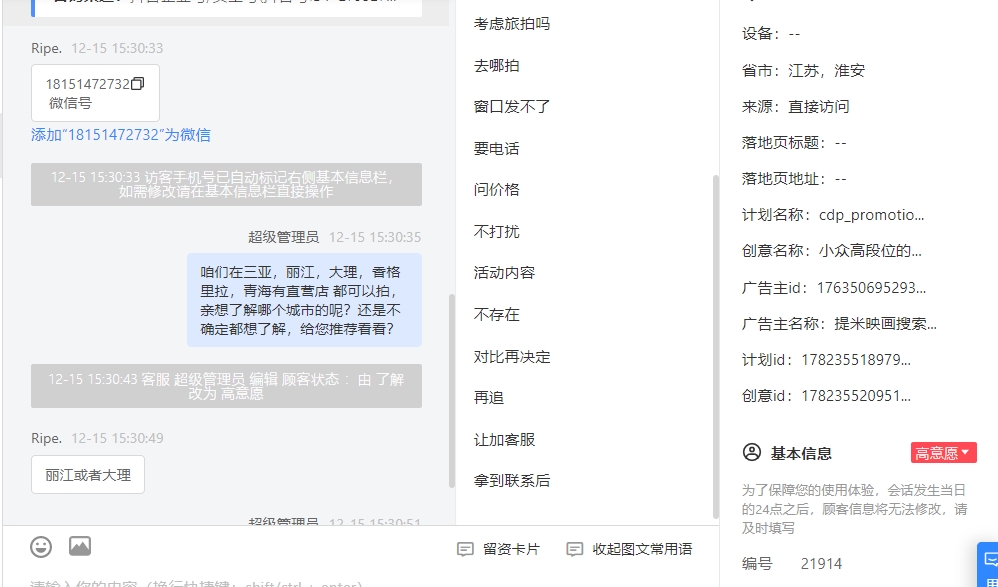Click the 落地页标题 field row

(x=794, y=143)
